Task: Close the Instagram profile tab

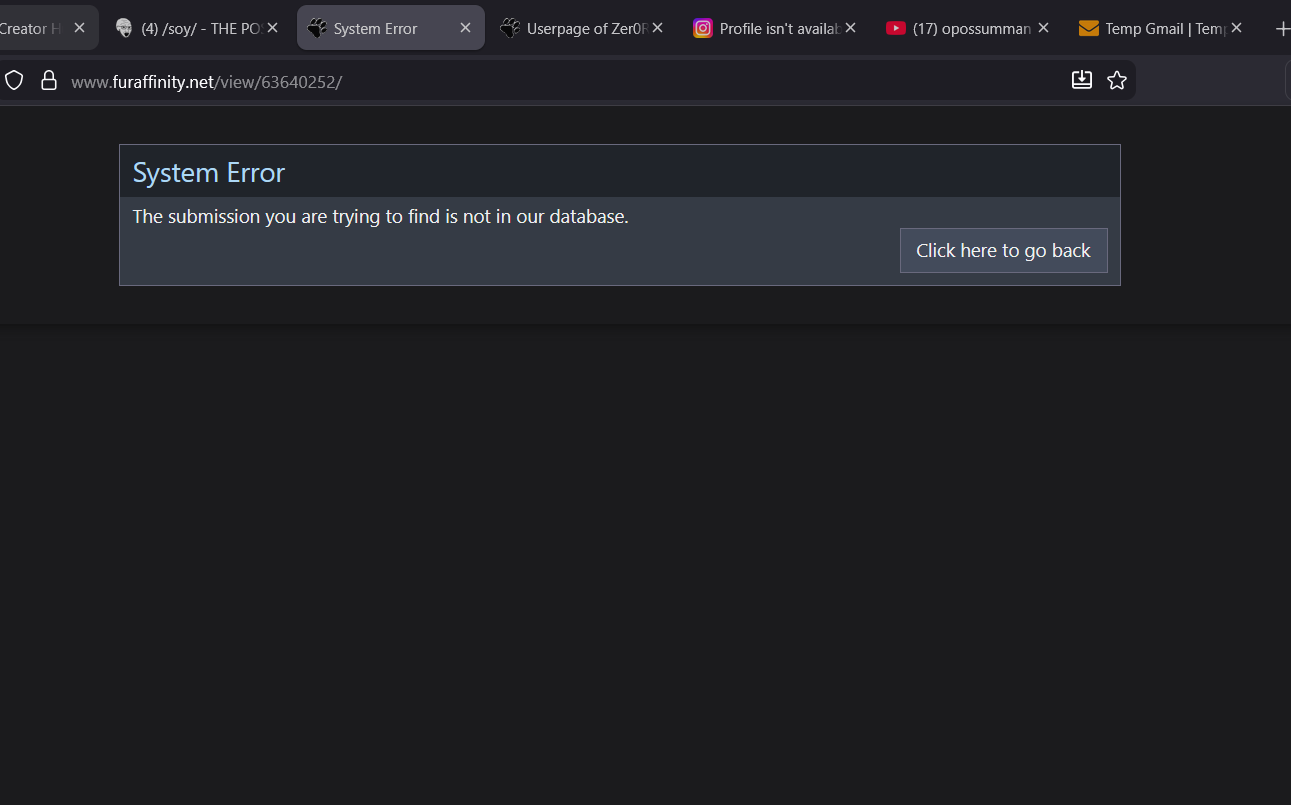Action: pos(851,28)
